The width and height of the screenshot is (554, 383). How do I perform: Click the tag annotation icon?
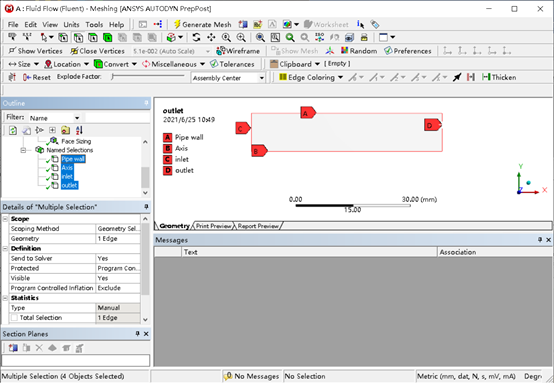point(375,24)
